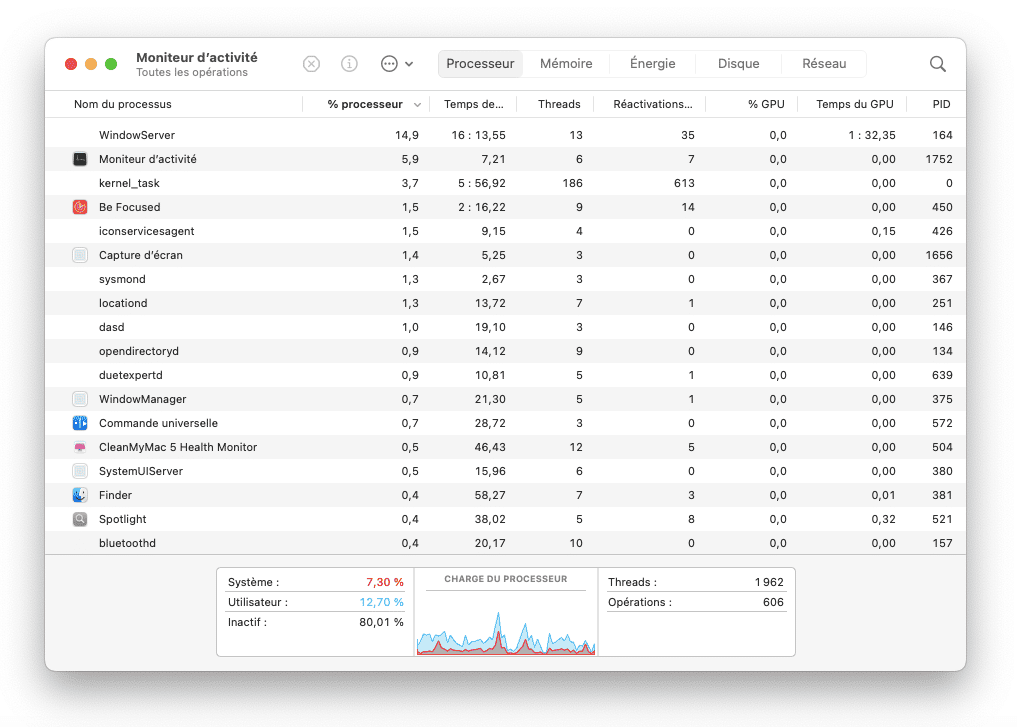Image resolution: width=1017 pixels, height=727 pixels.
Task: Open the Énergie tab
Action: point(652,64)
